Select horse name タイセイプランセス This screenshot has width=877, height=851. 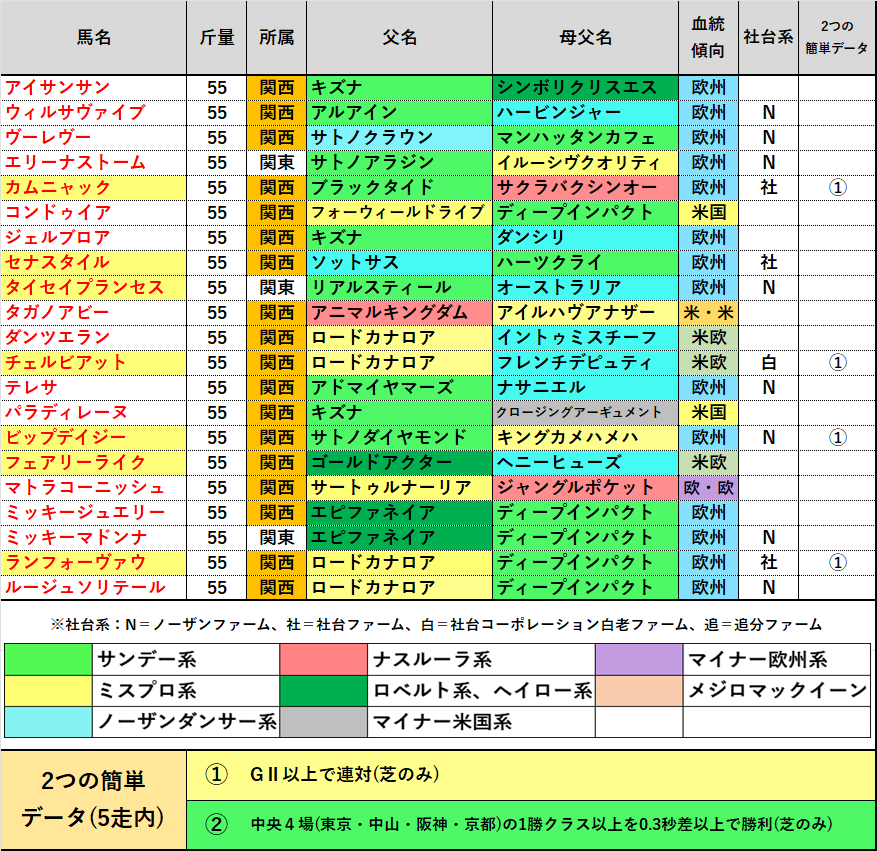(93, 288)
